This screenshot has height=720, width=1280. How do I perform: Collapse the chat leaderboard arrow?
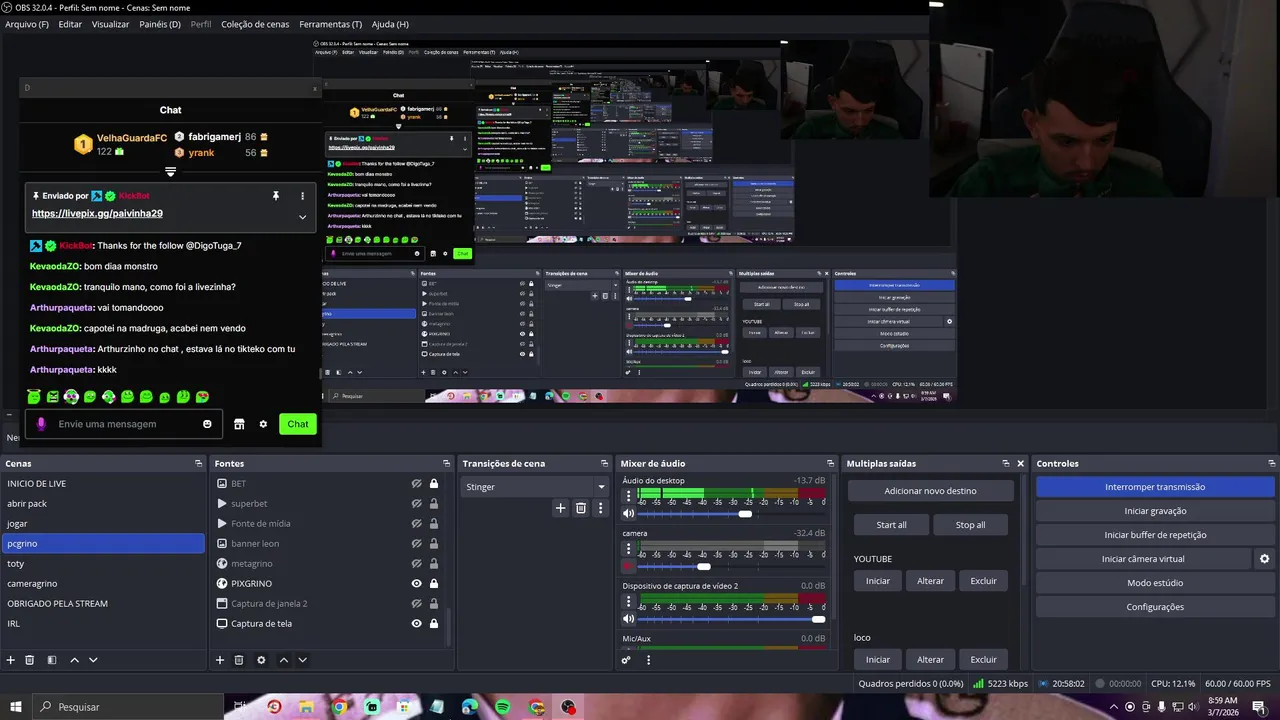pyautogui.click(x=170, y=172)
